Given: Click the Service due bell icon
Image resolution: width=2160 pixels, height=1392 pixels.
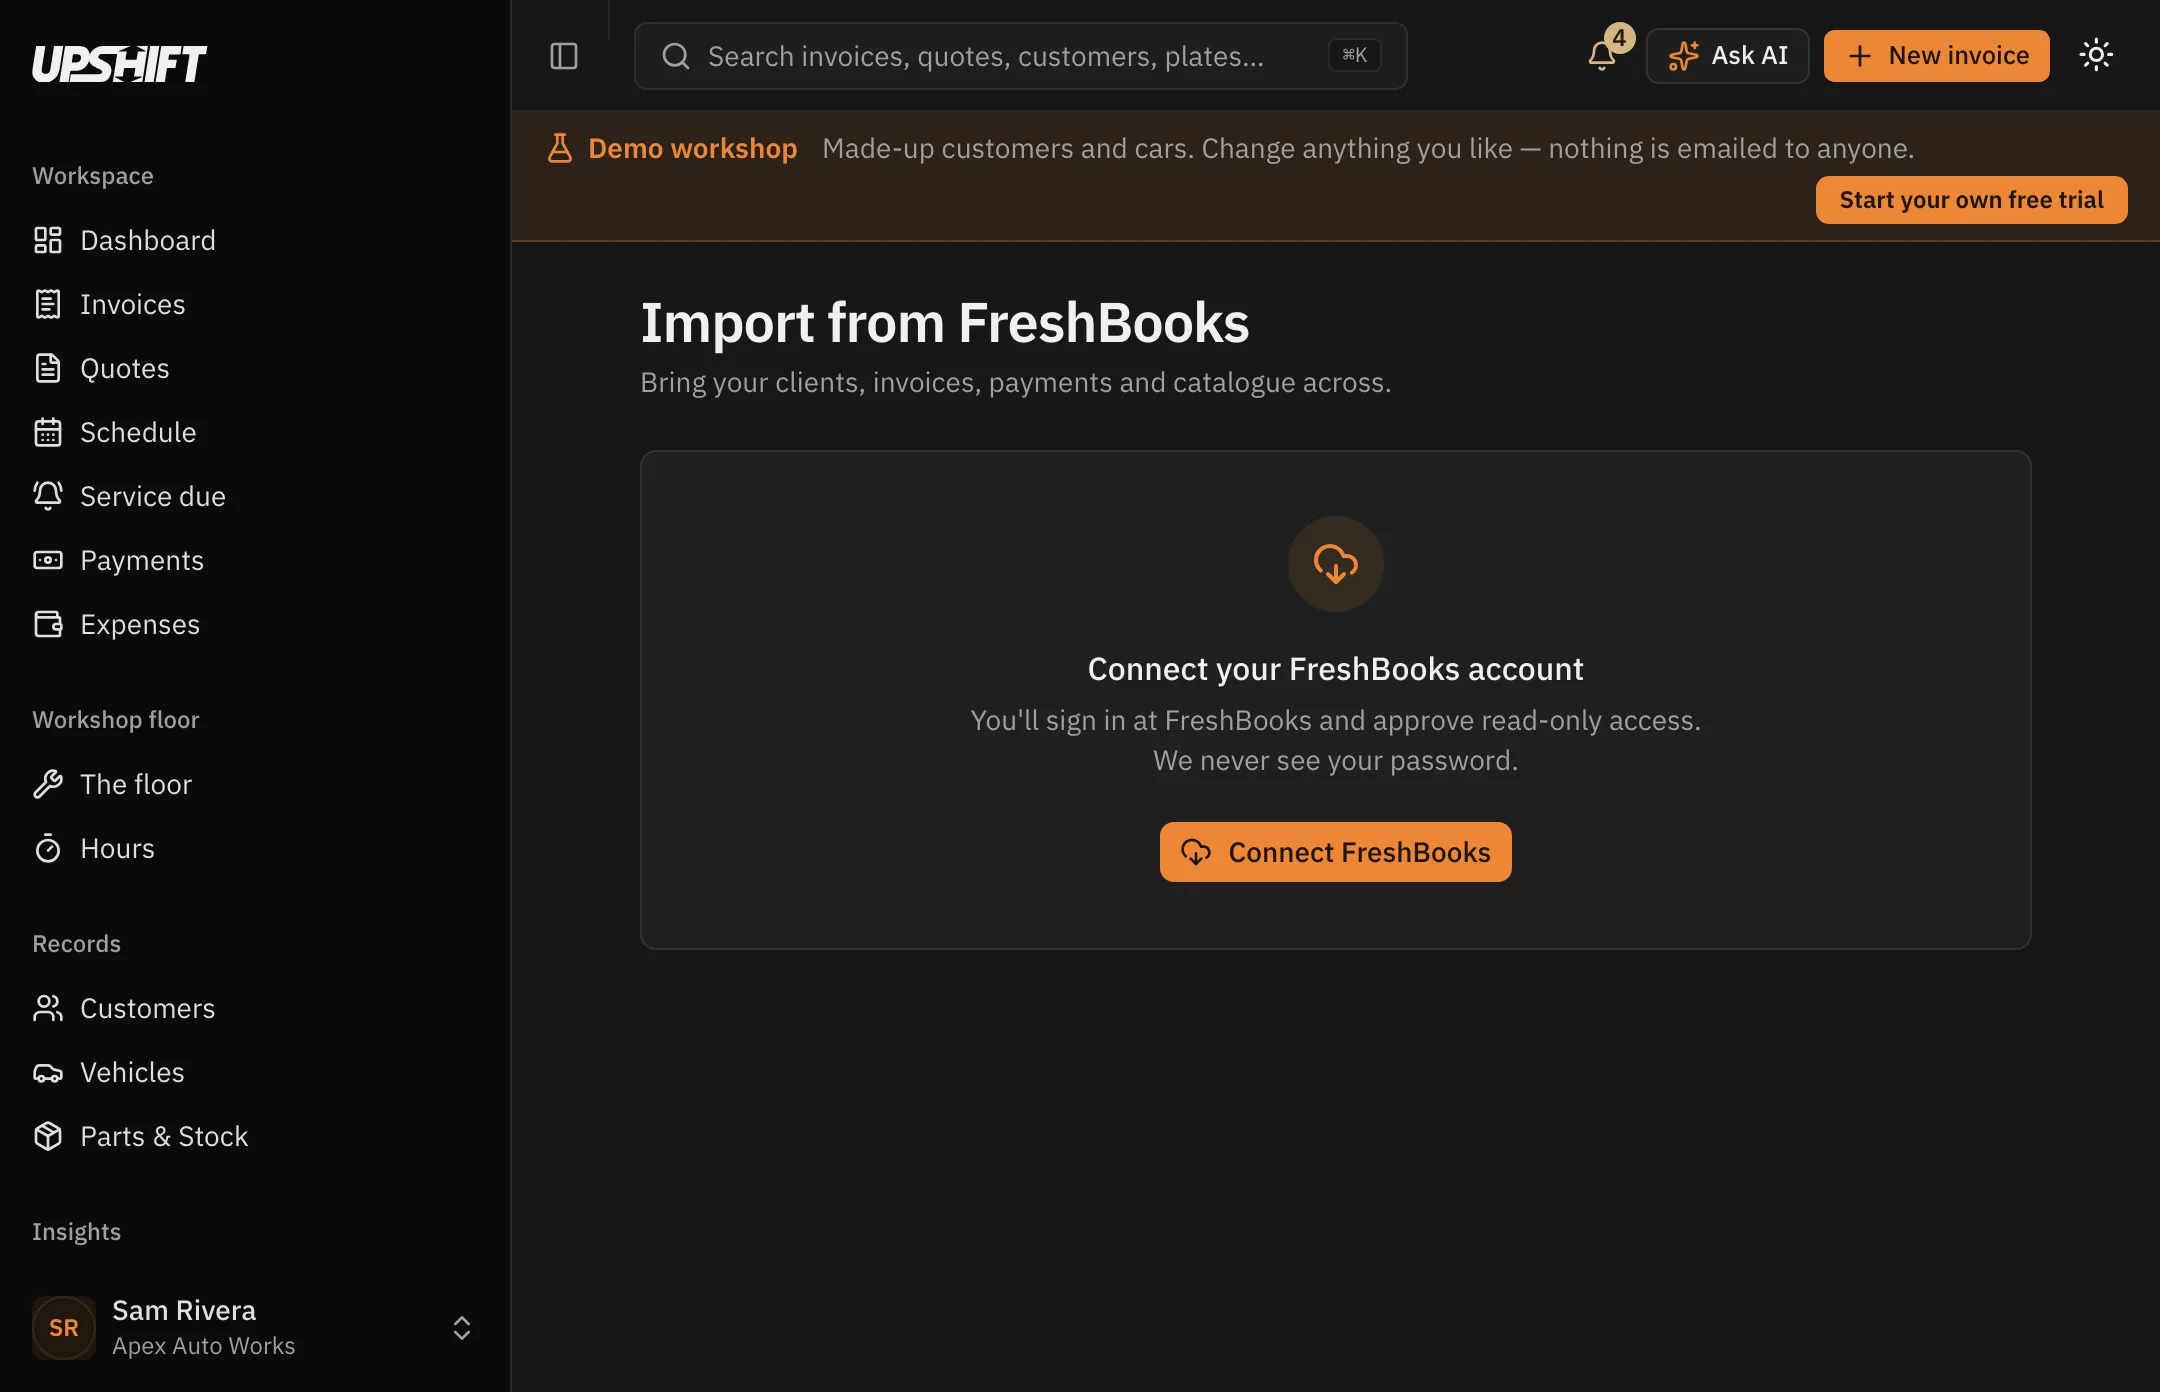Looking at the screenshot, I should click(48, 496).
